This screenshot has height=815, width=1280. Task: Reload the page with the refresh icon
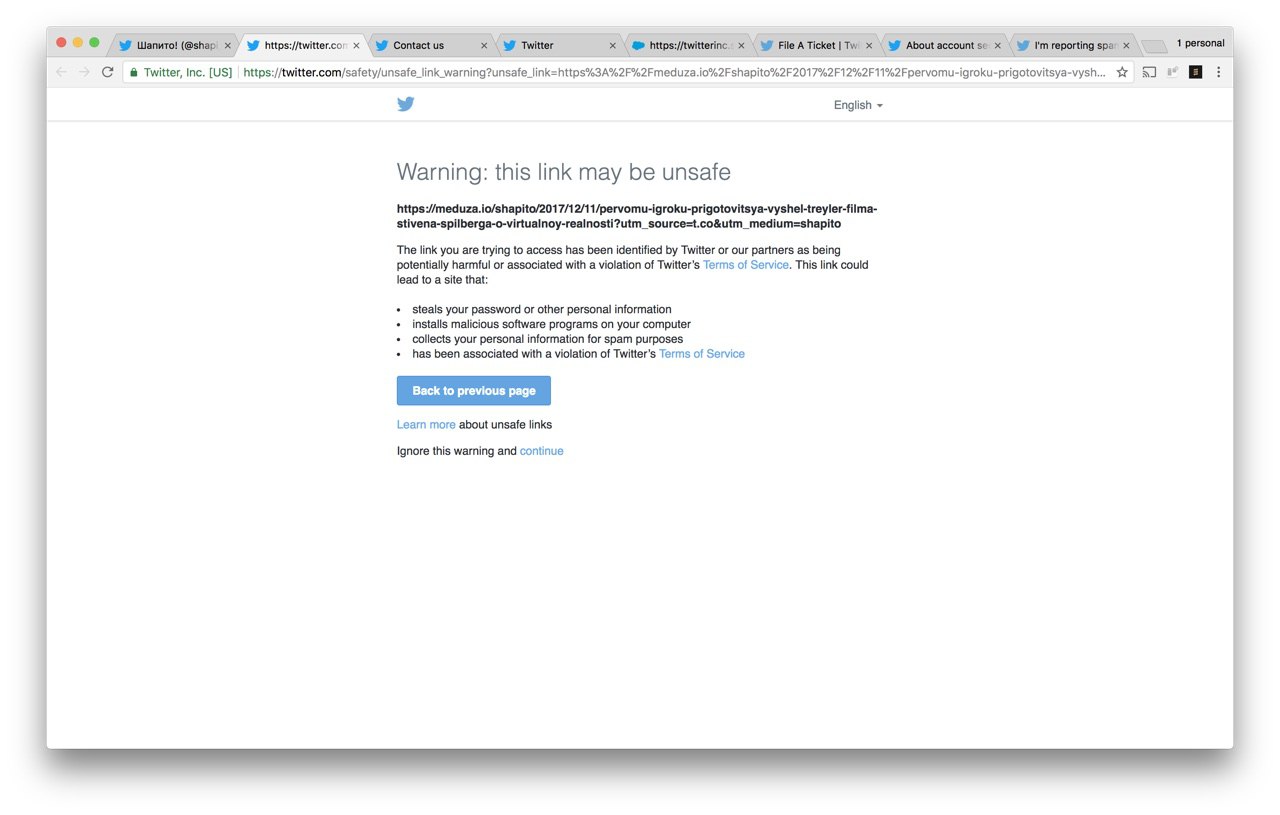click(x=108, y=72)
